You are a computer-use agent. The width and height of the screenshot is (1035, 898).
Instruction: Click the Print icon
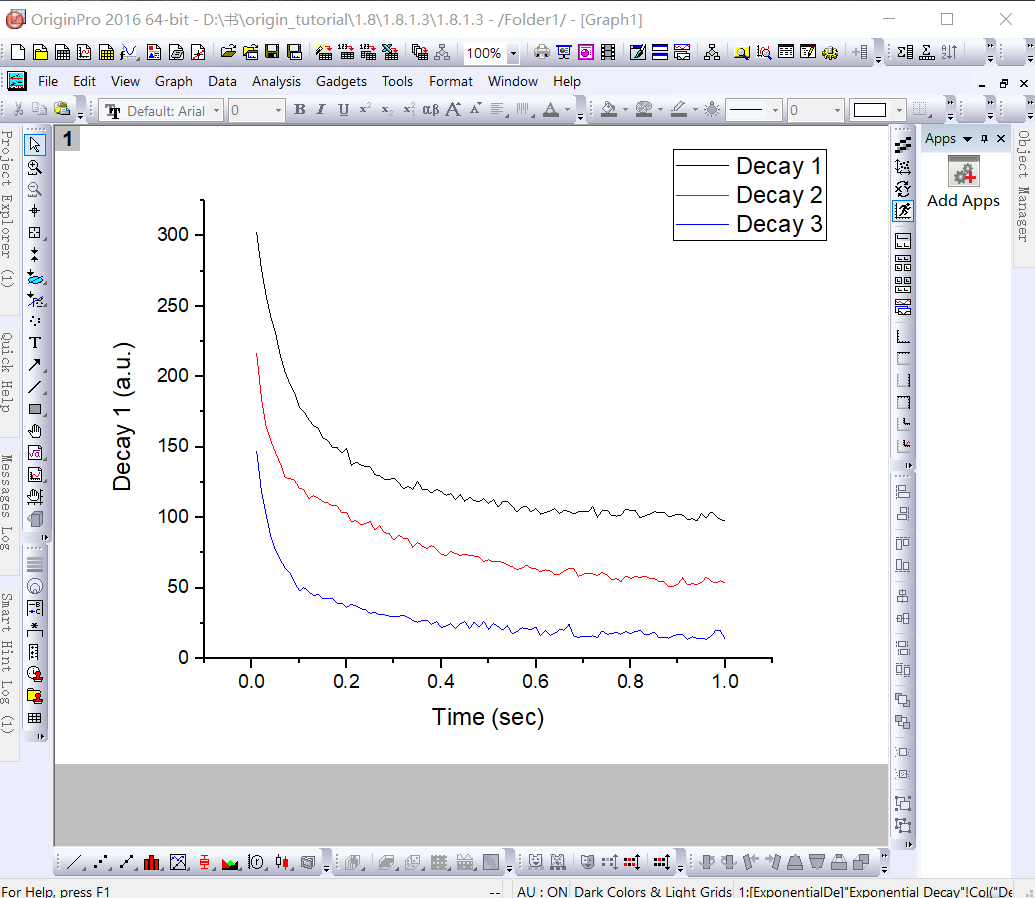pyautogui.click(x=542, y=52)
